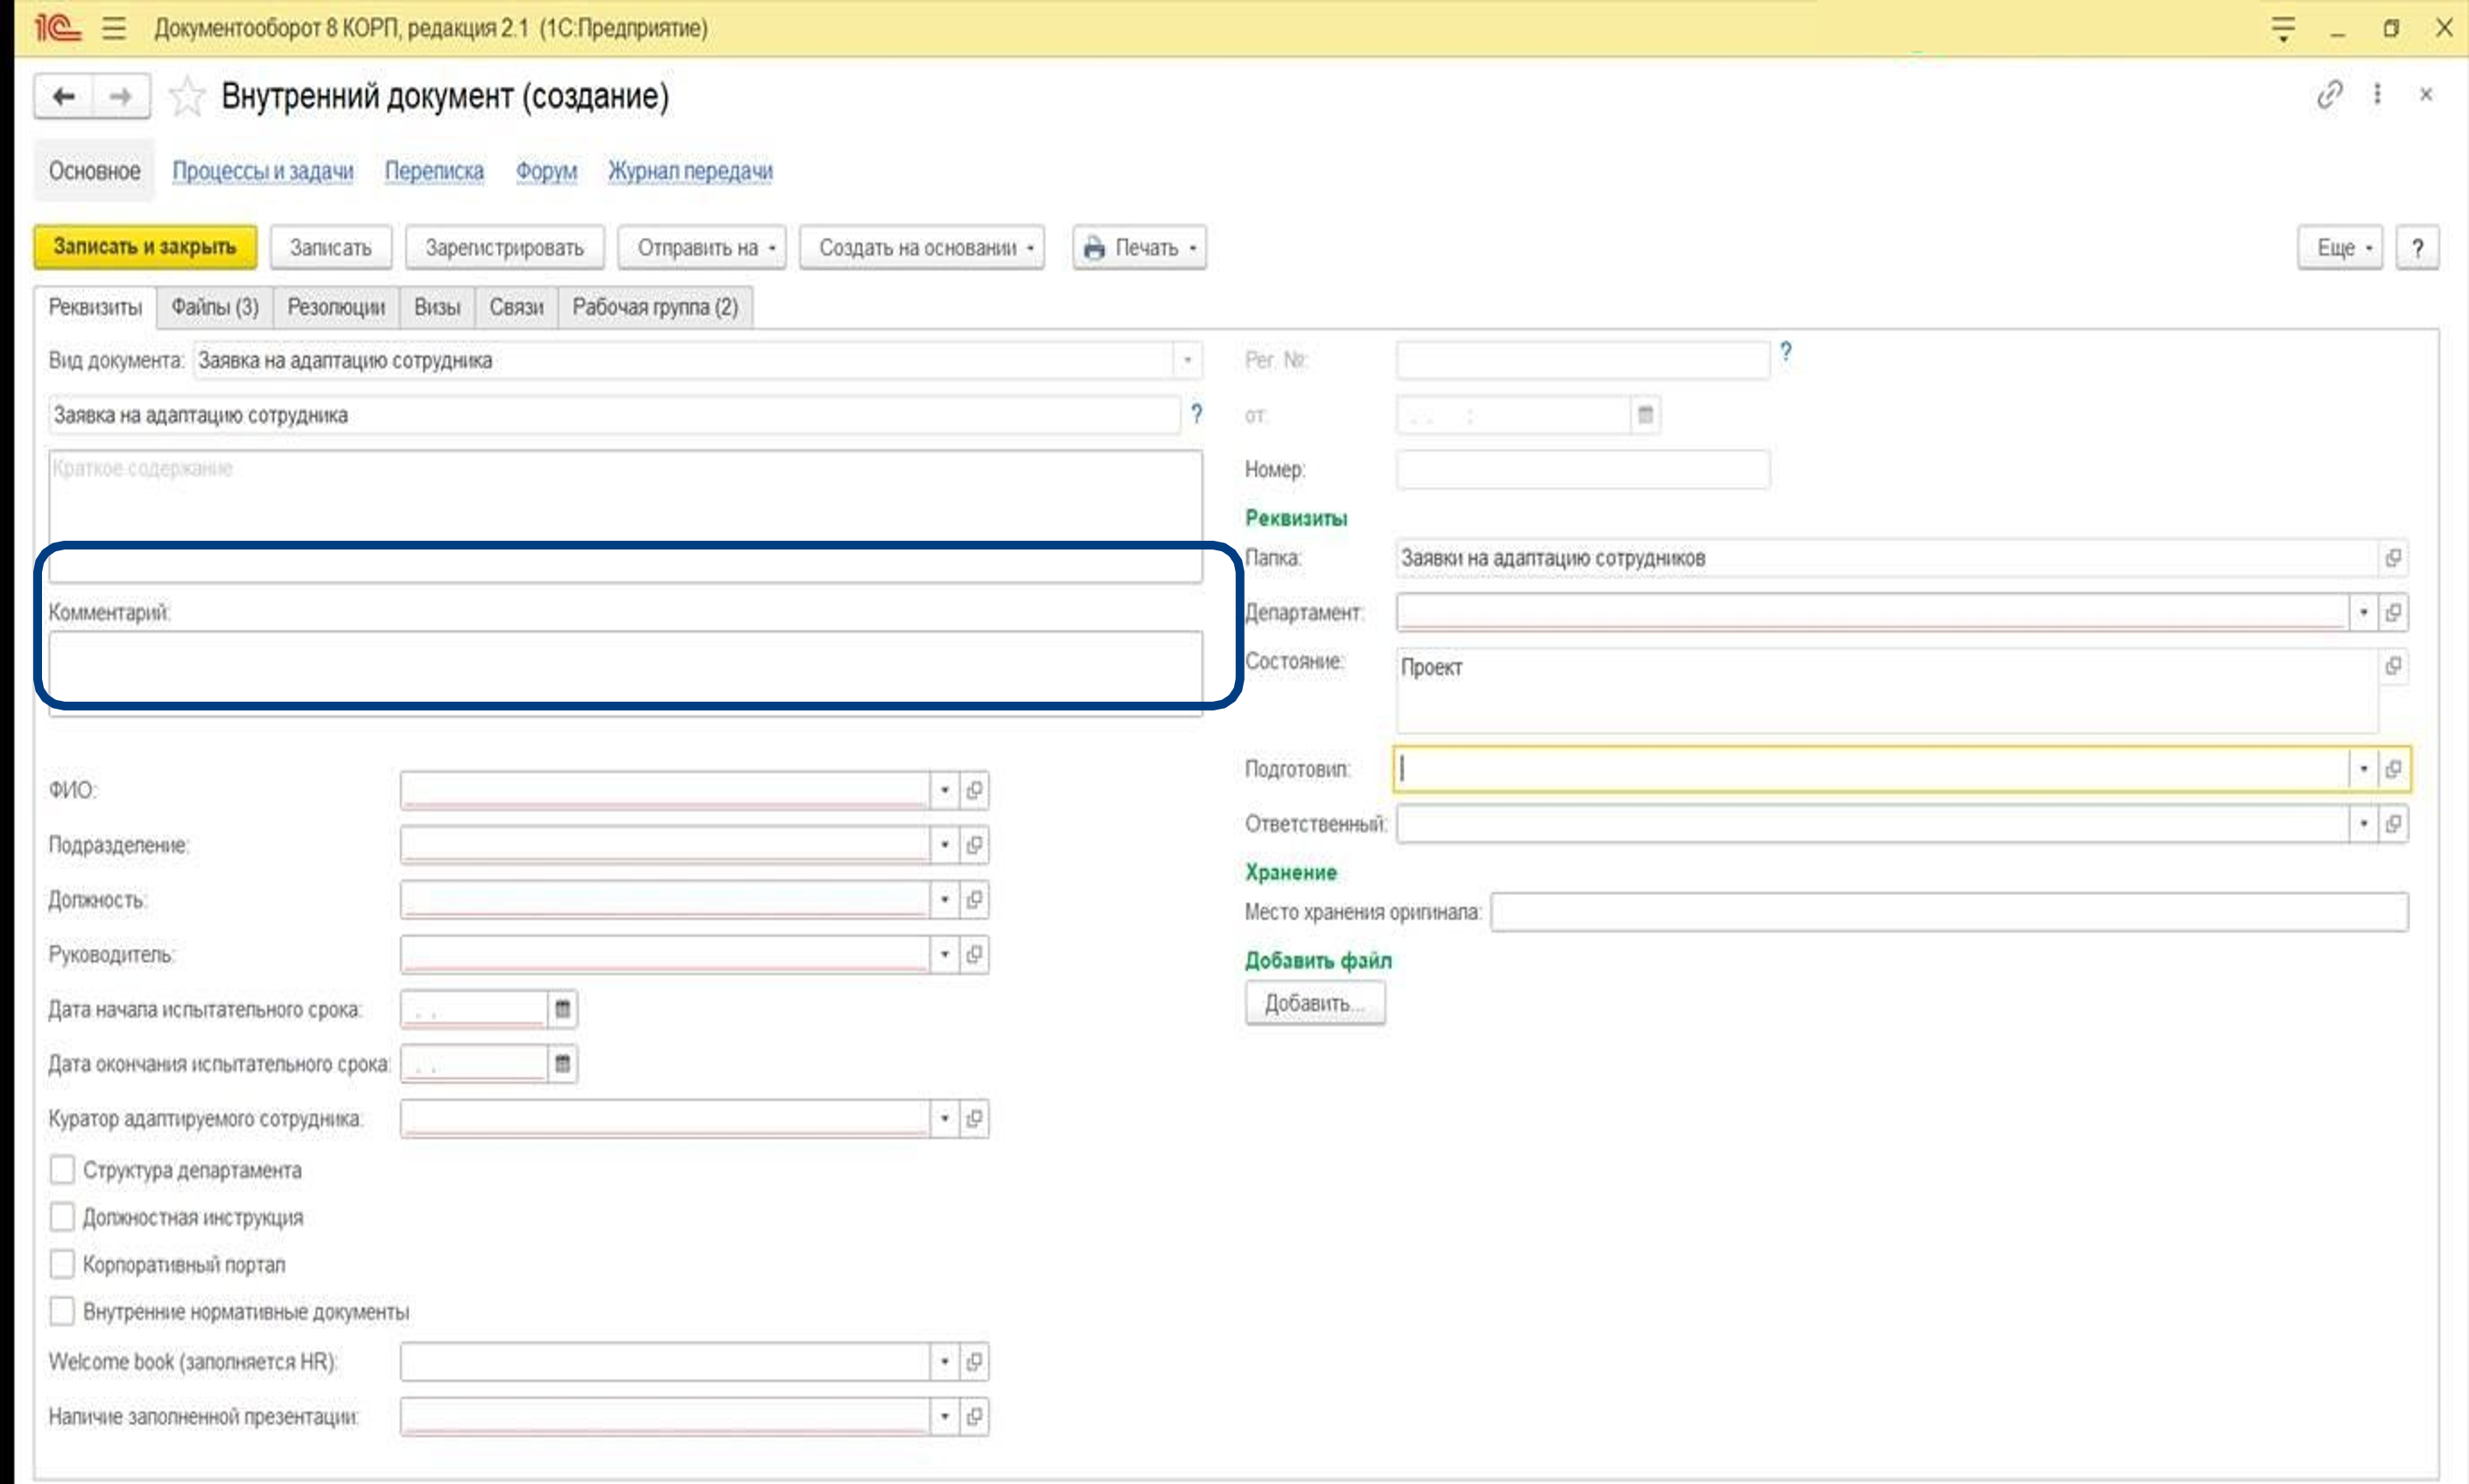Open calendar for trial period end date
The width and height of the screenshot is (2469, 1484).
click(x=563, y=1064)
